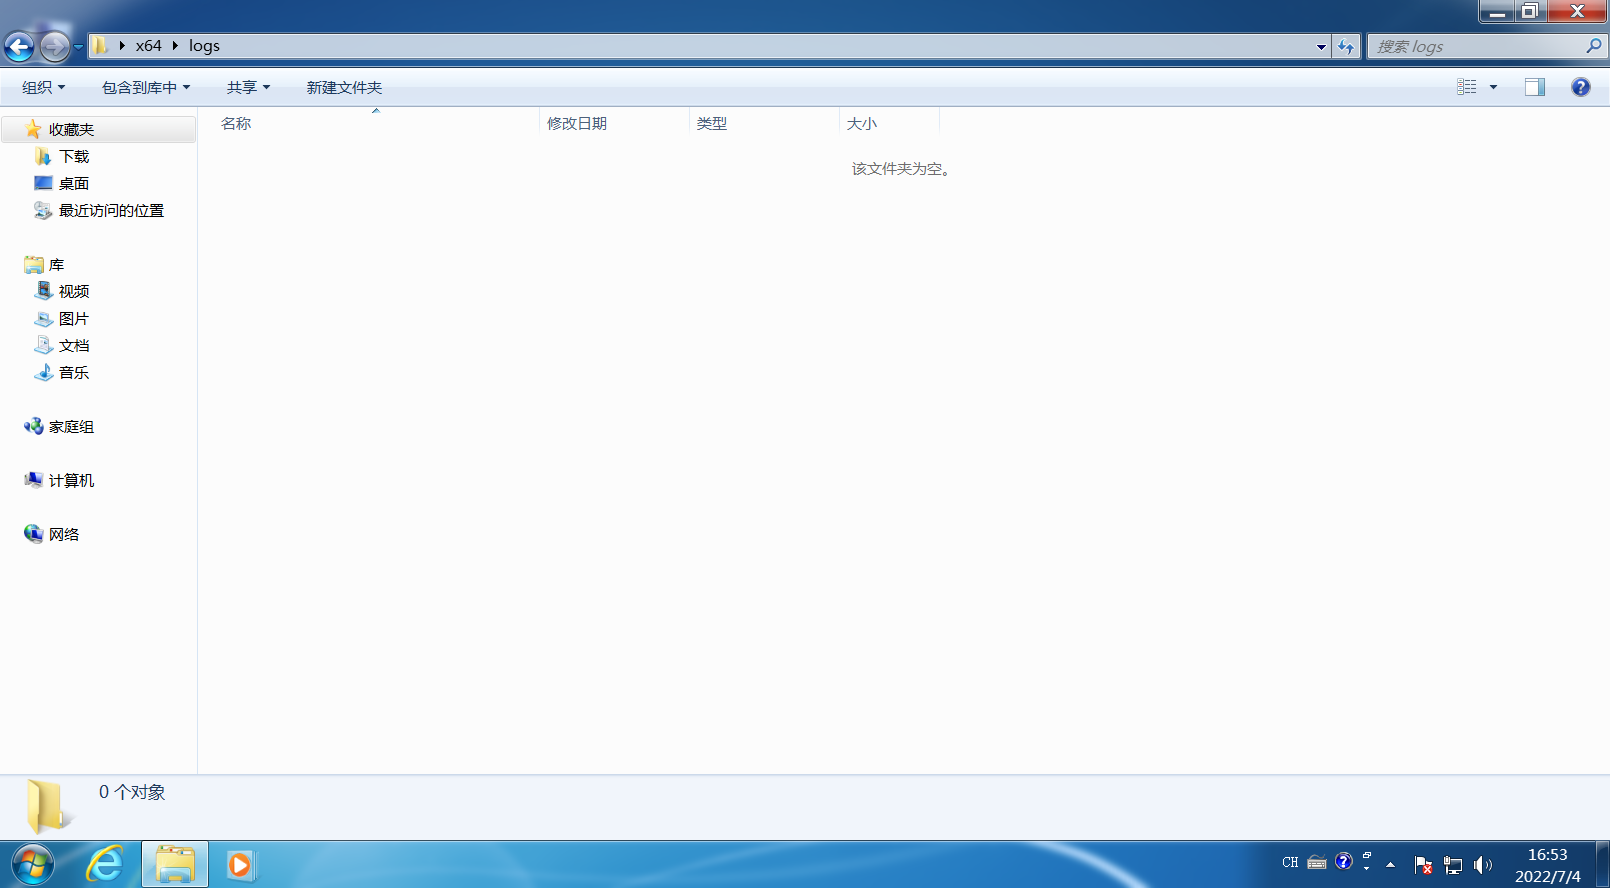Screen dimensions: 1610x888
Task: Launch Internet Explorer from the taskbar
Action: 105,864
